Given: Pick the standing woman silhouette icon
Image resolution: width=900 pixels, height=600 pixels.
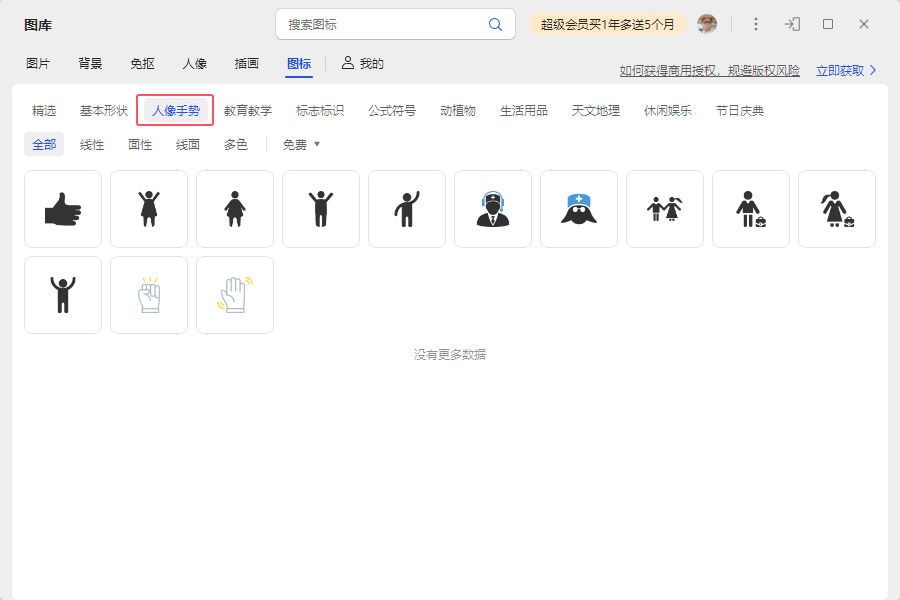Looking at the screenshot, I should 235,209.
